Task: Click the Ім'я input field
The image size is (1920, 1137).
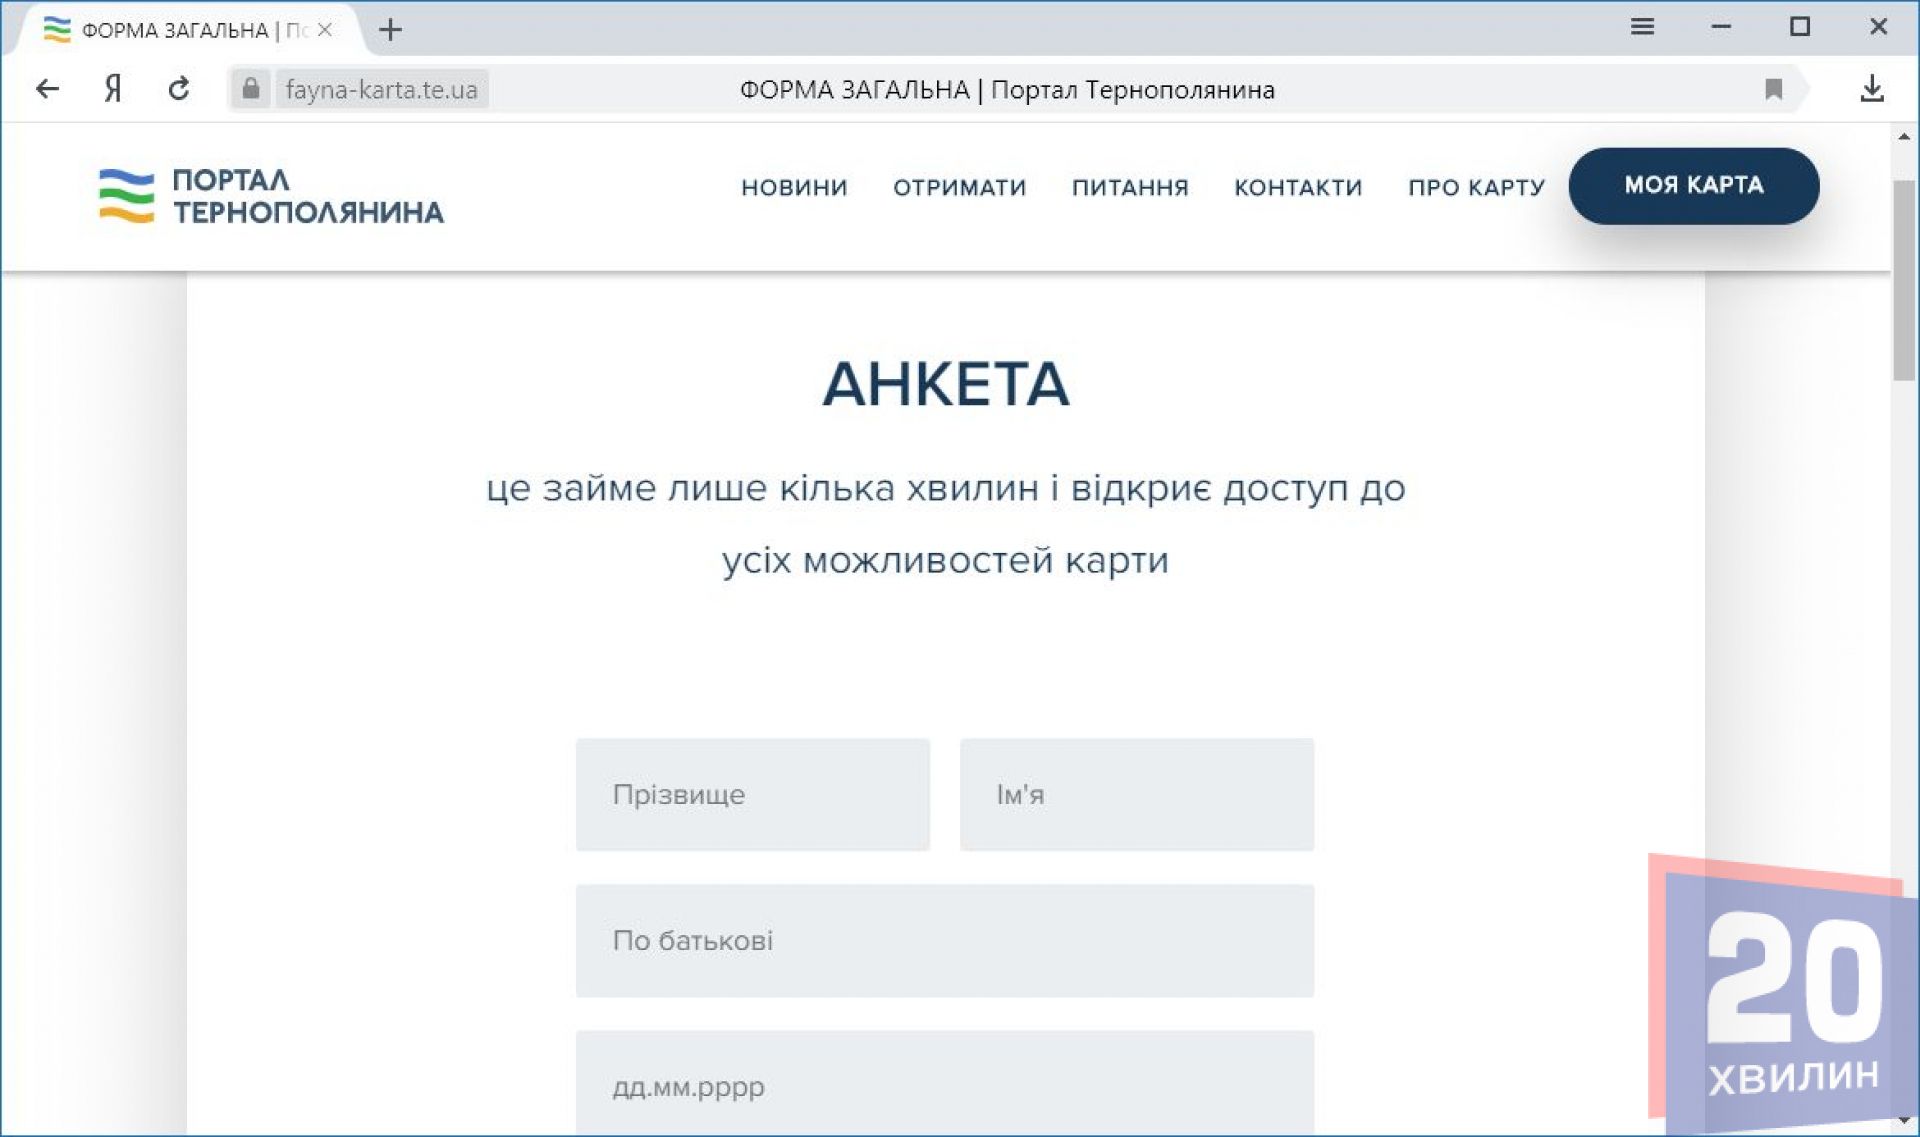Action: click(x=1136, y=795)
